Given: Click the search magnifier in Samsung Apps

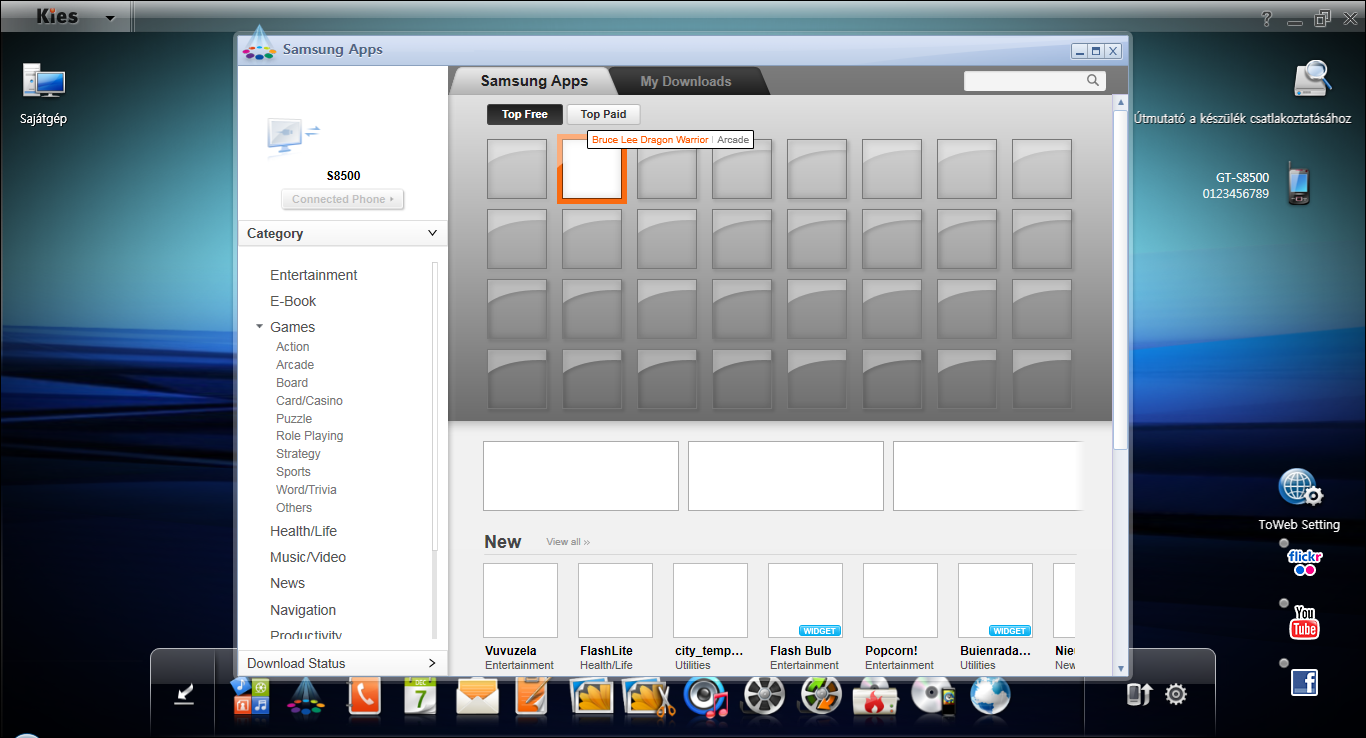Looking at the screenshot, I should pyautogui.click(x=1093, y=81).
